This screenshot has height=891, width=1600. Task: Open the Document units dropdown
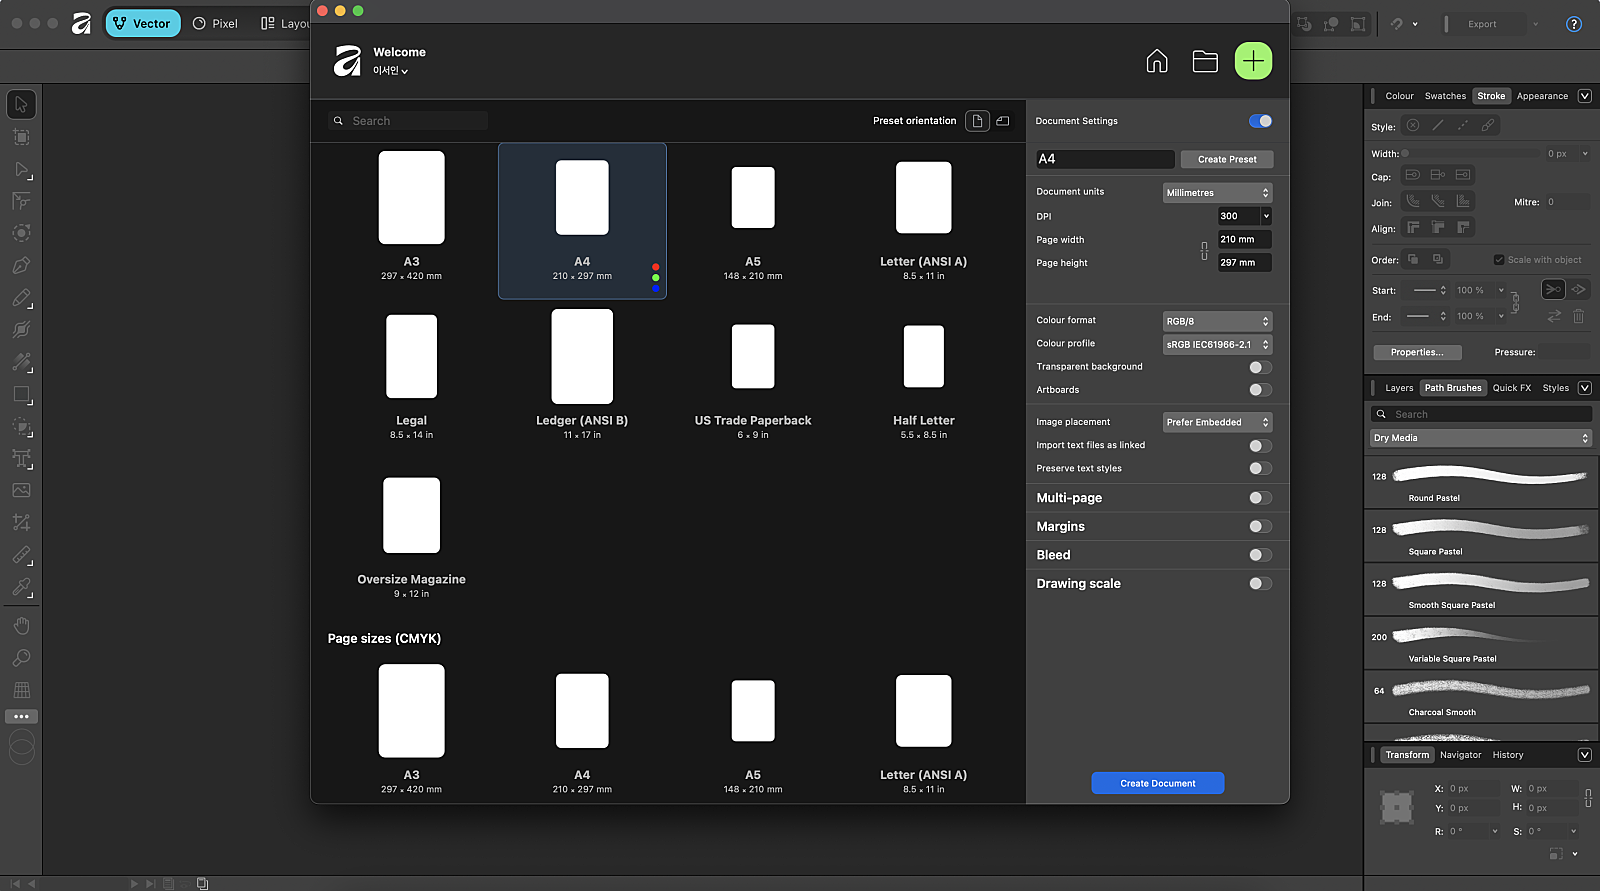click(1217, 193)
